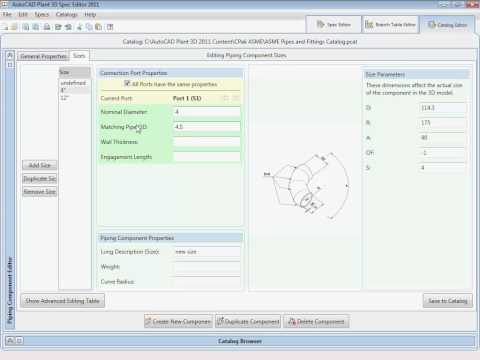Open the Specs menu

pos(42,14)
